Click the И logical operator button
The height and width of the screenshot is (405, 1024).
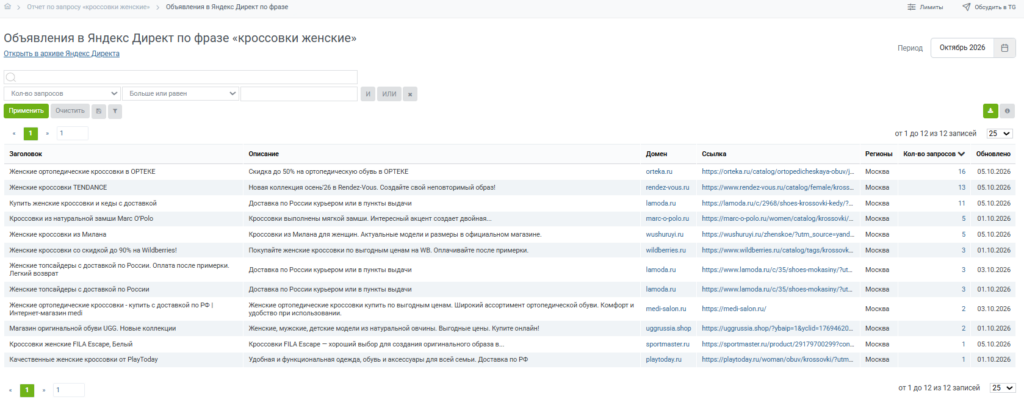pyautogui.click(x=368, y=94)
